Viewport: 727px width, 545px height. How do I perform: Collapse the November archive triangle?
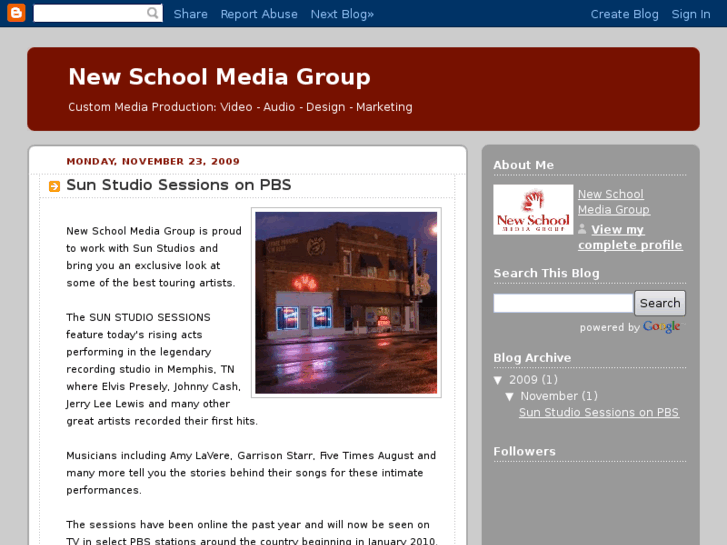(x=510, y=397)
